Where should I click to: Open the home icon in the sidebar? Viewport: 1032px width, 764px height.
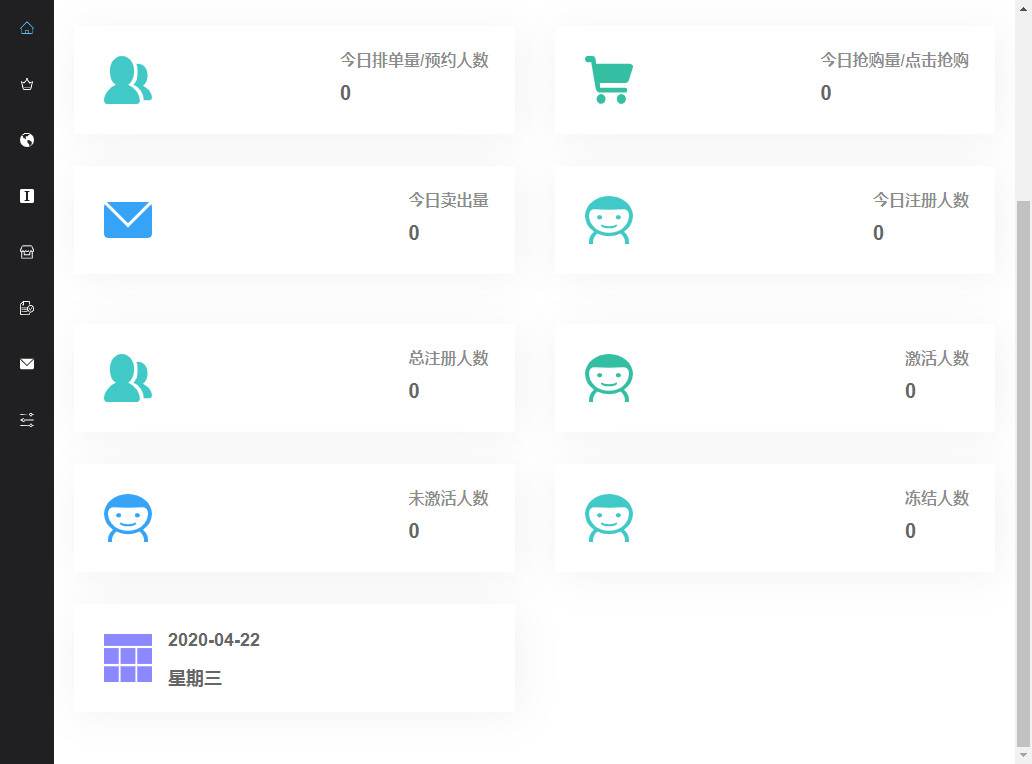coord(27,28)
